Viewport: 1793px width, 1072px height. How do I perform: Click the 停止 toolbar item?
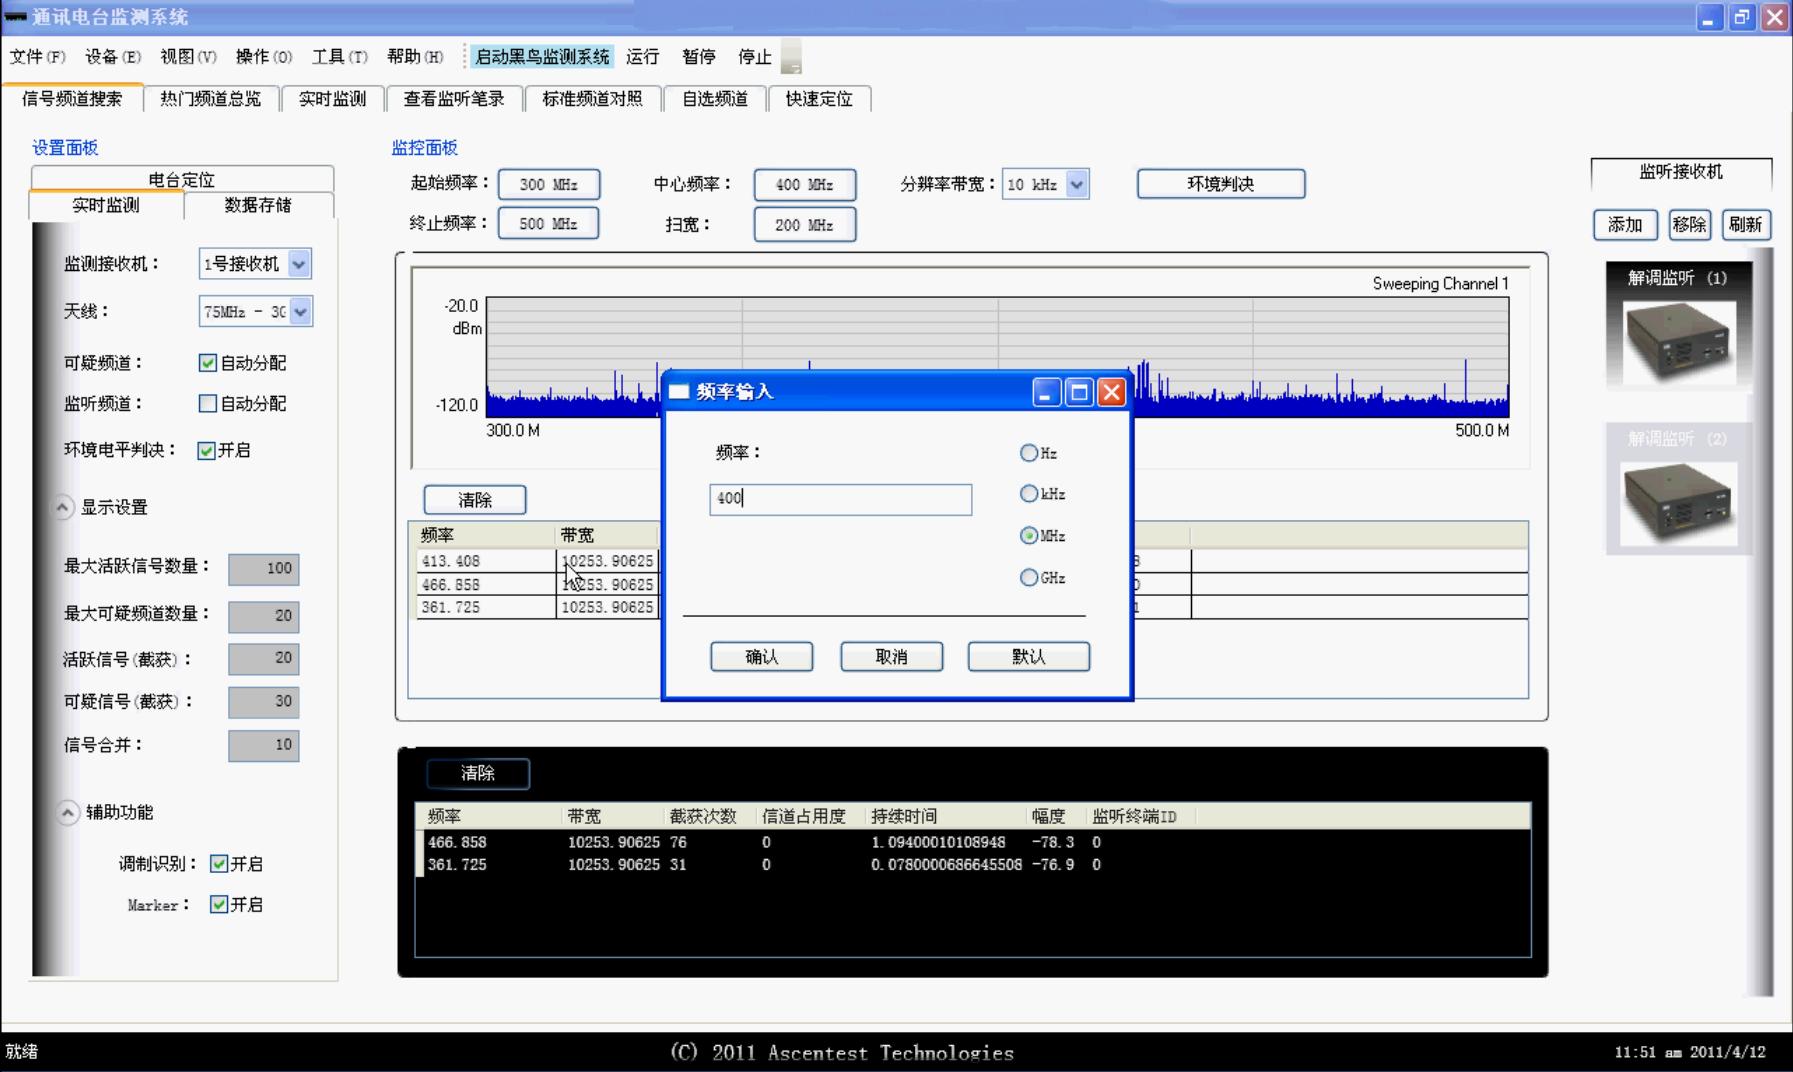[x=755, y=57]
